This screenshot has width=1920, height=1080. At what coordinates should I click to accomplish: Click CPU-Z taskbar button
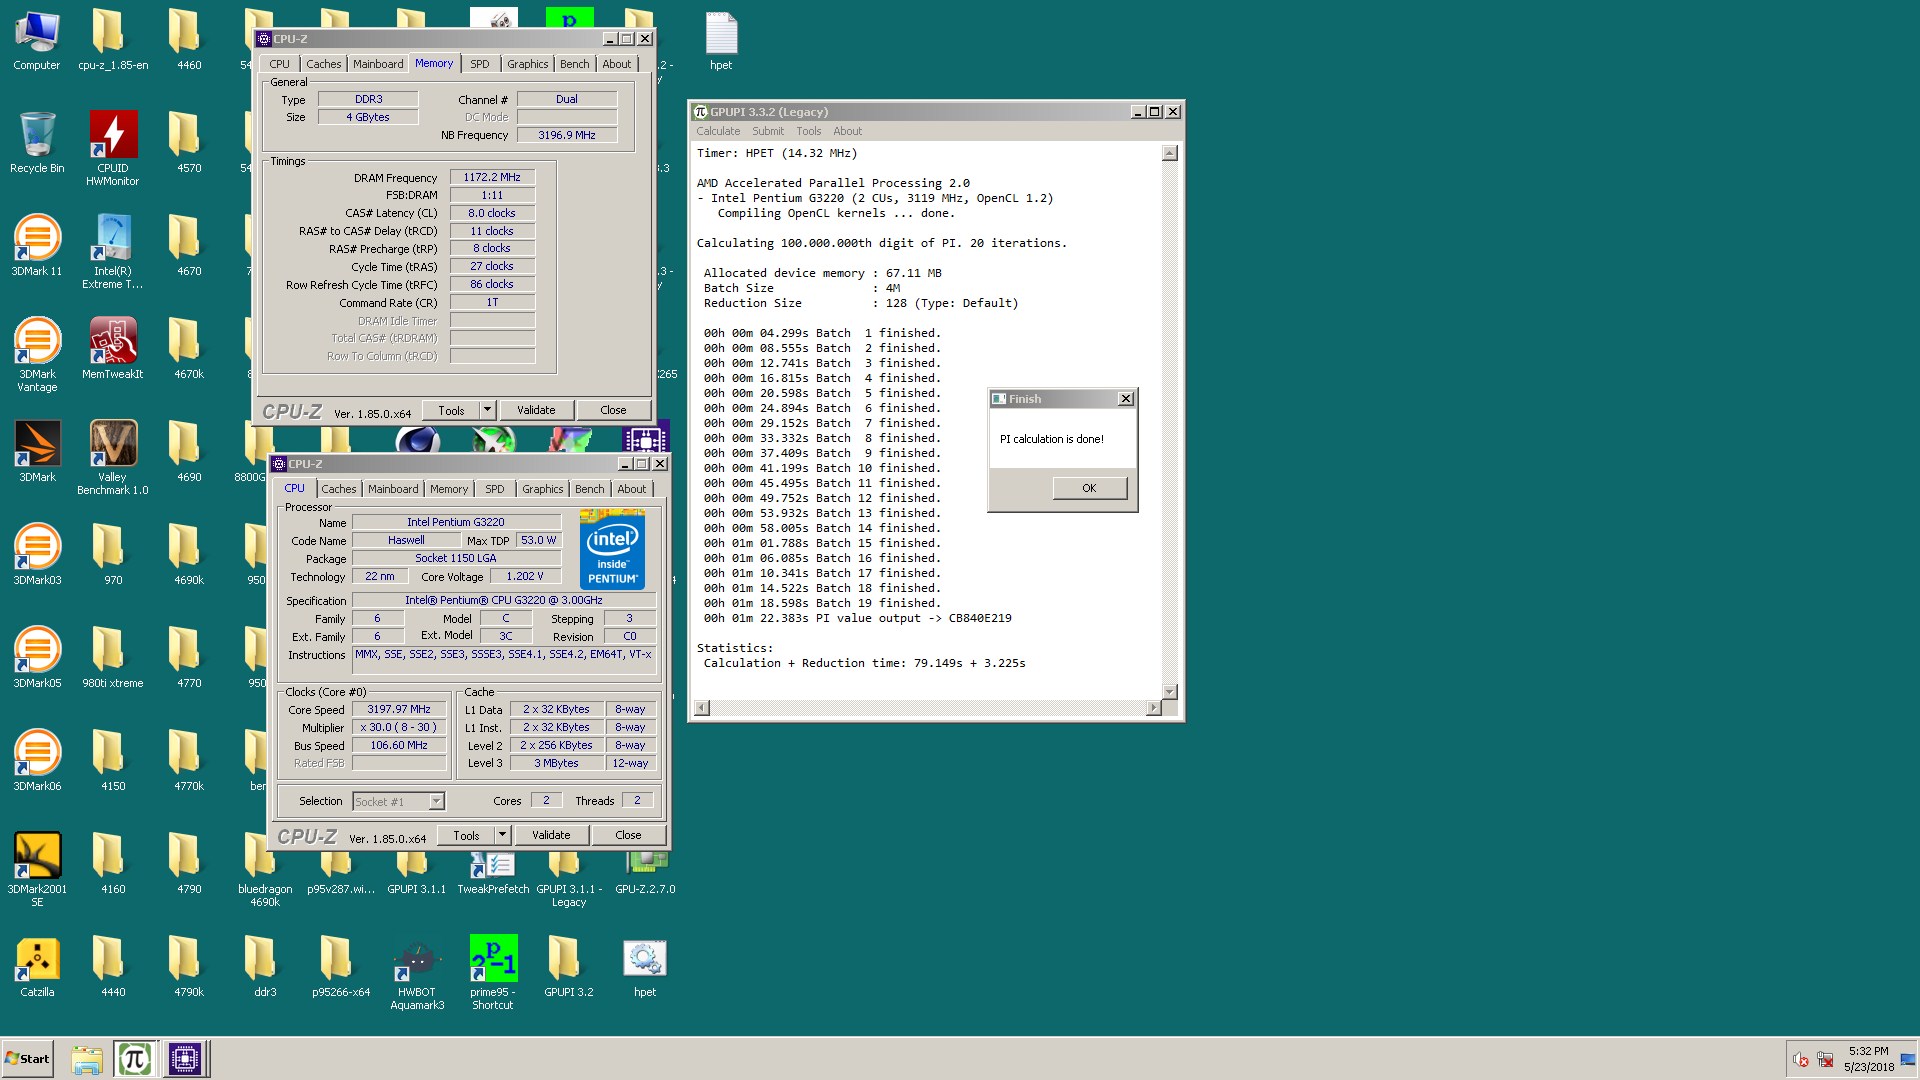[x=185, y=1058]
